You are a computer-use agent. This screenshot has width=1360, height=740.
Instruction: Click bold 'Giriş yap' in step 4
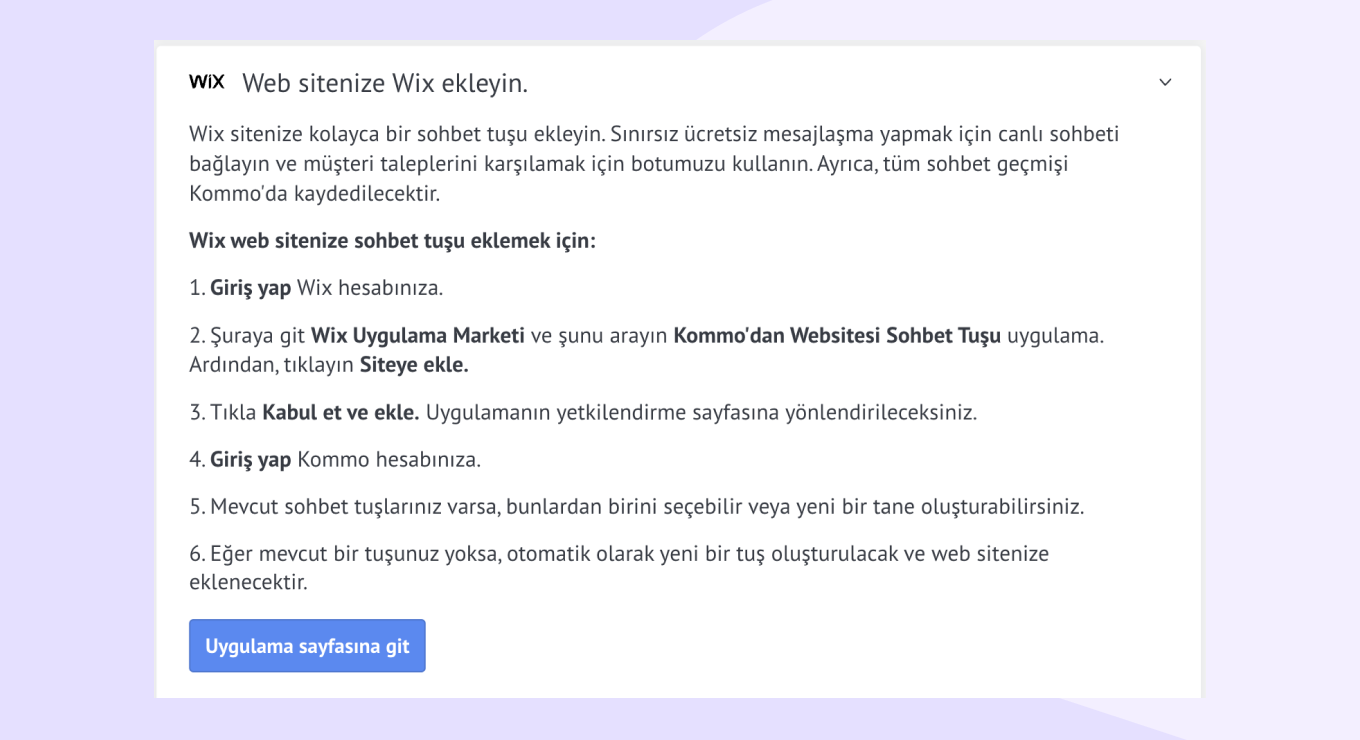coord(250,460)
